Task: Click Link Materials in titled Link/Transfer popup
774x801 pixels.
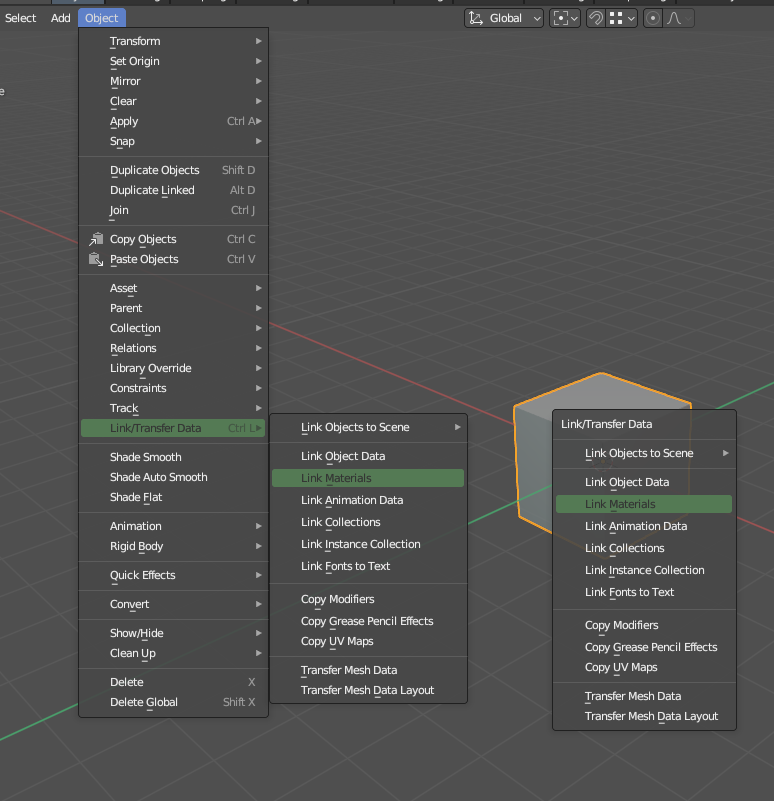Action: [644, 504]
